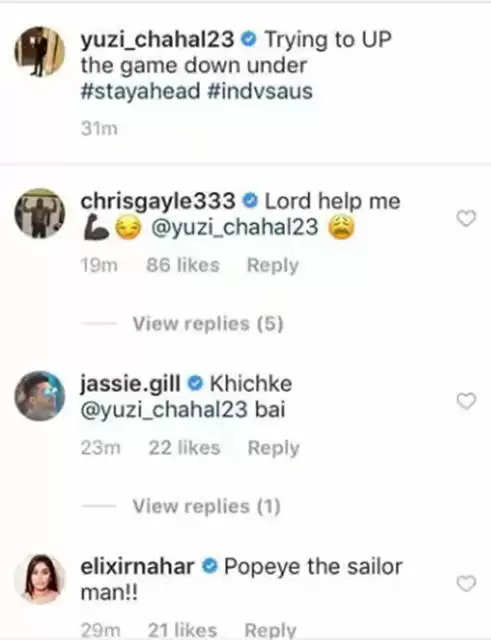The width and height of the screenshot is (491, 640).
Task: Open @yuzi_chahal23 mention in jassie.gill's comment
Action: pos(164,409)
